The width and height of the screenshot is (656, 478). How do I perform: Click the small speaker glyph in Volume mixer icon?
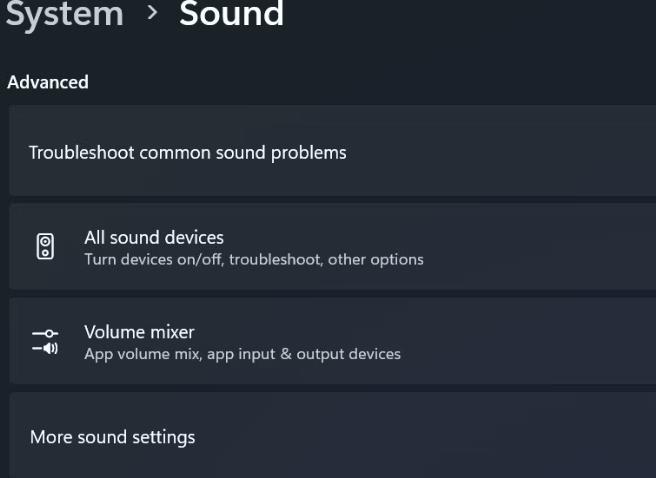pos(50,348)
